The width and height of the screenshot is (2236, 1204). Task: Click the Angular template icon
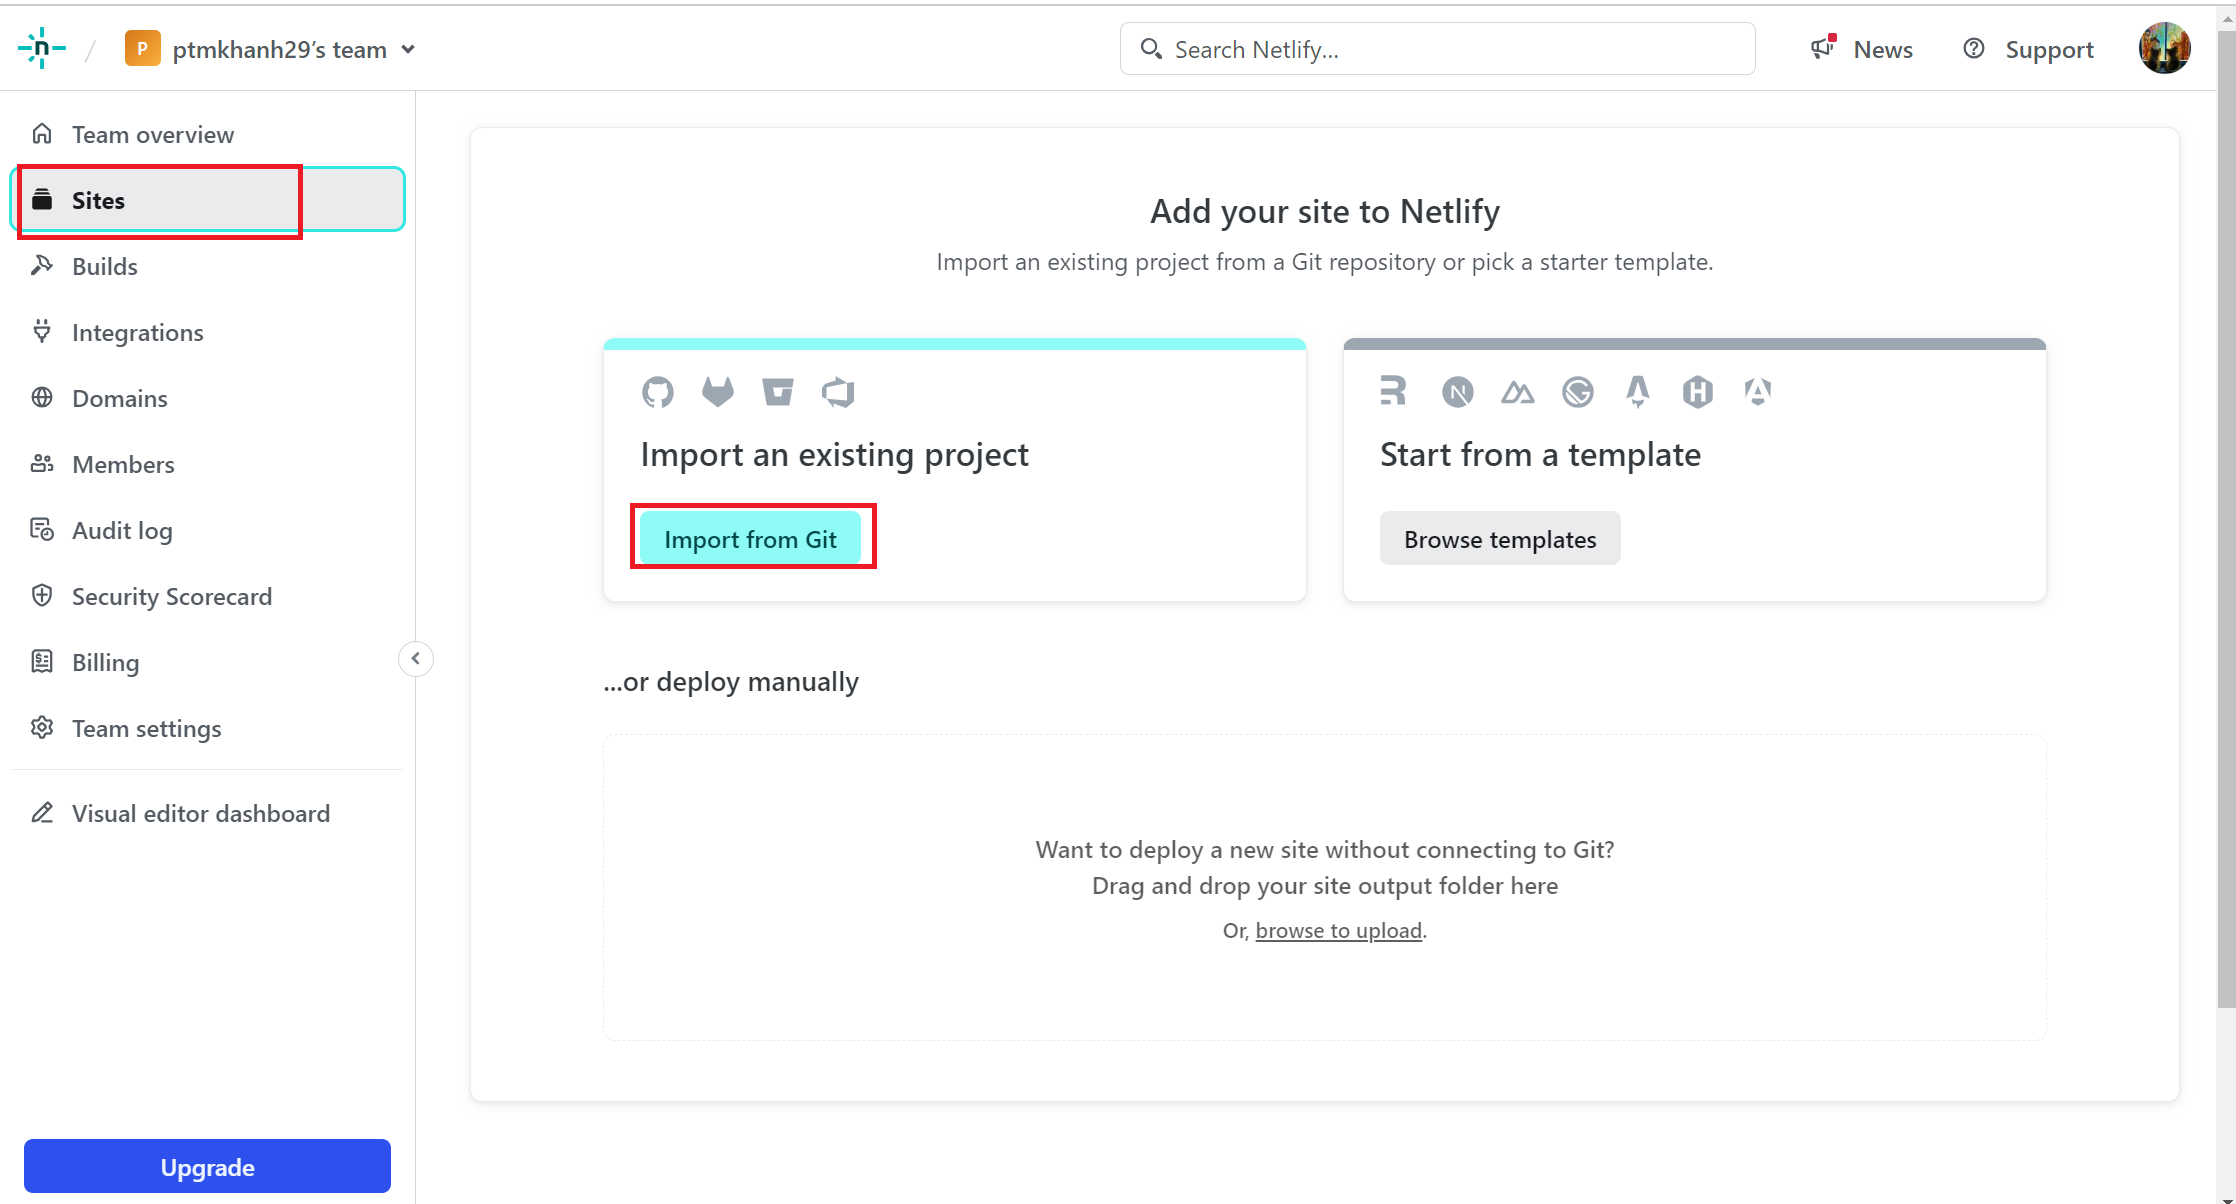click(1757, 392)
